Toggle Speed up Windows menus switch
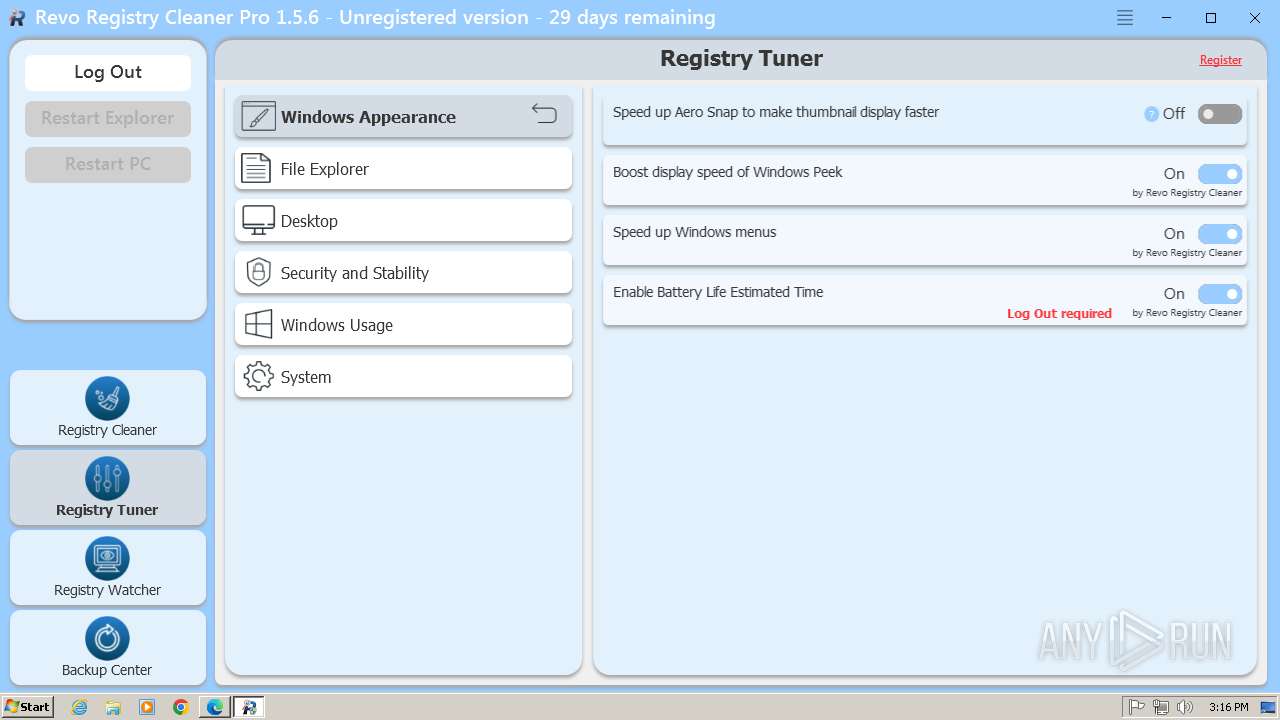 click(1220, 234)
